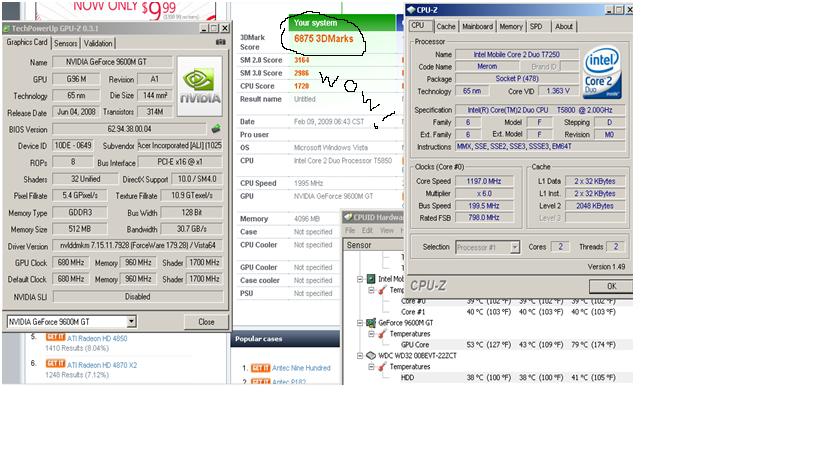Image resolution: width=840 pixels, height=472 pixels.
Task: Click the 6875 3DMarks score
Action: point(324,39)
